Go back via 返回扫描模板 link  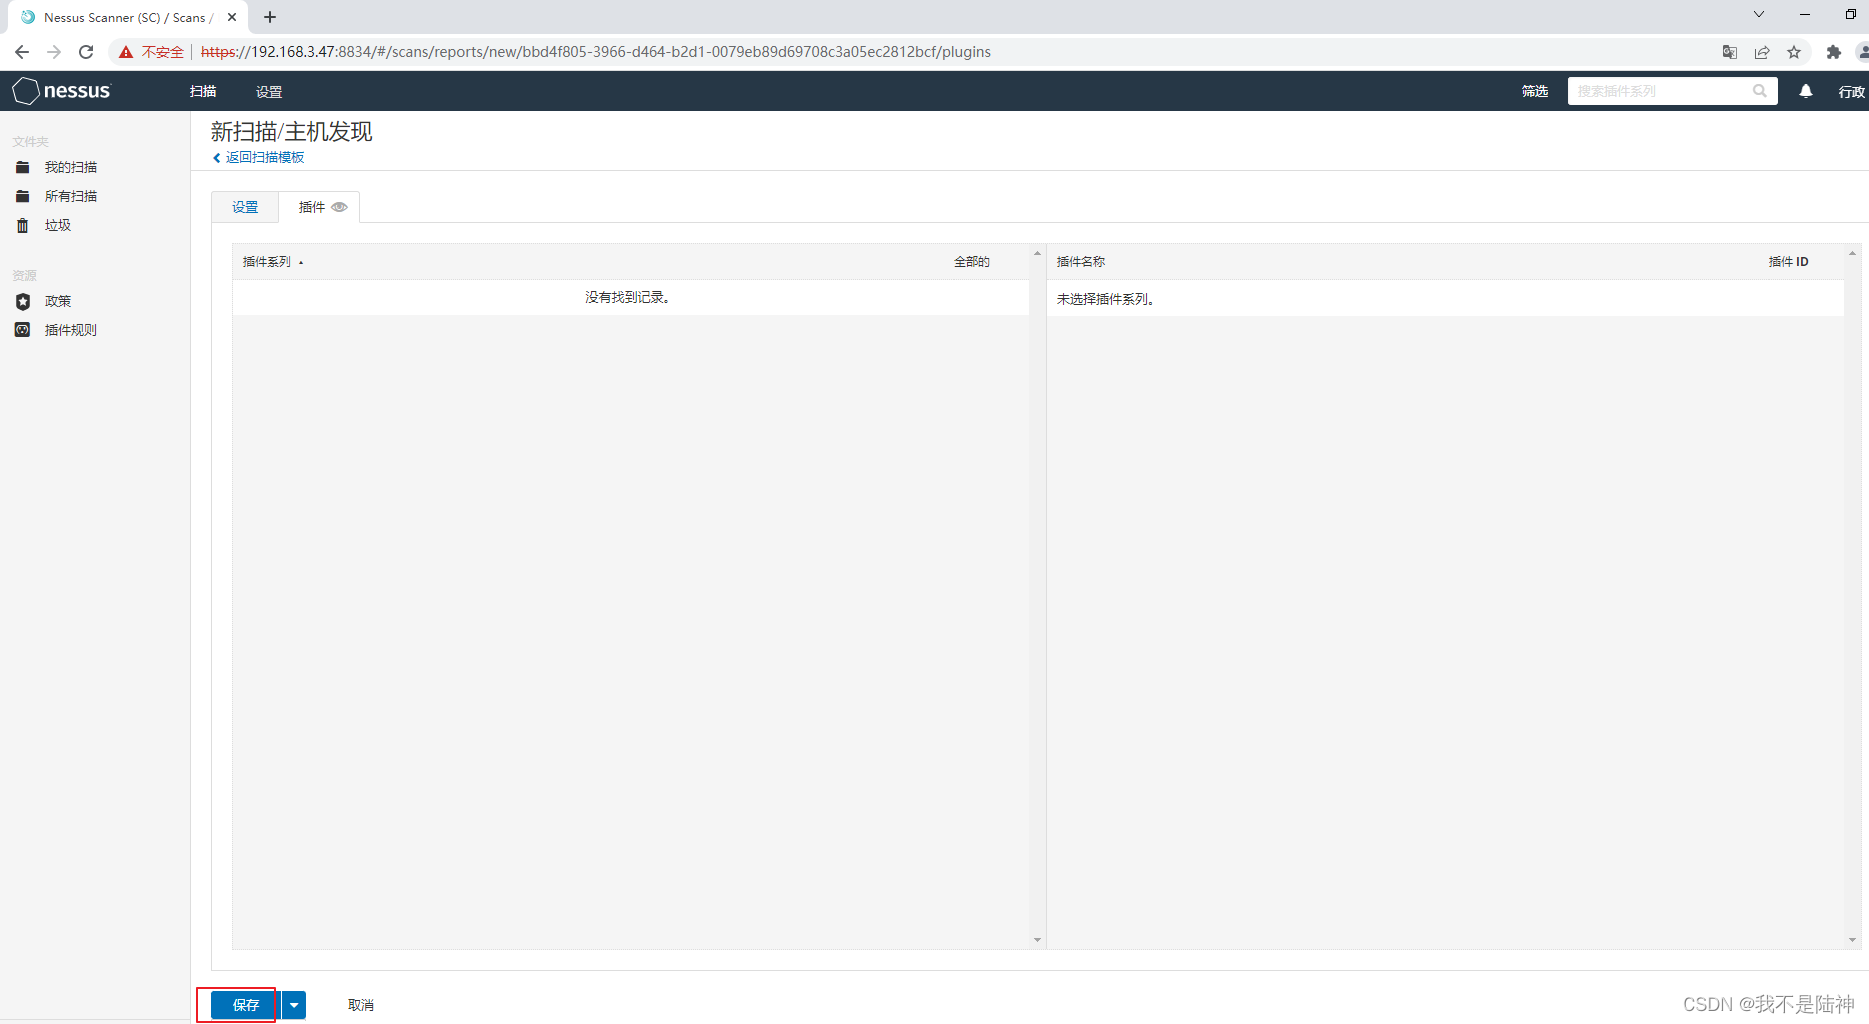tap(259, 157)
